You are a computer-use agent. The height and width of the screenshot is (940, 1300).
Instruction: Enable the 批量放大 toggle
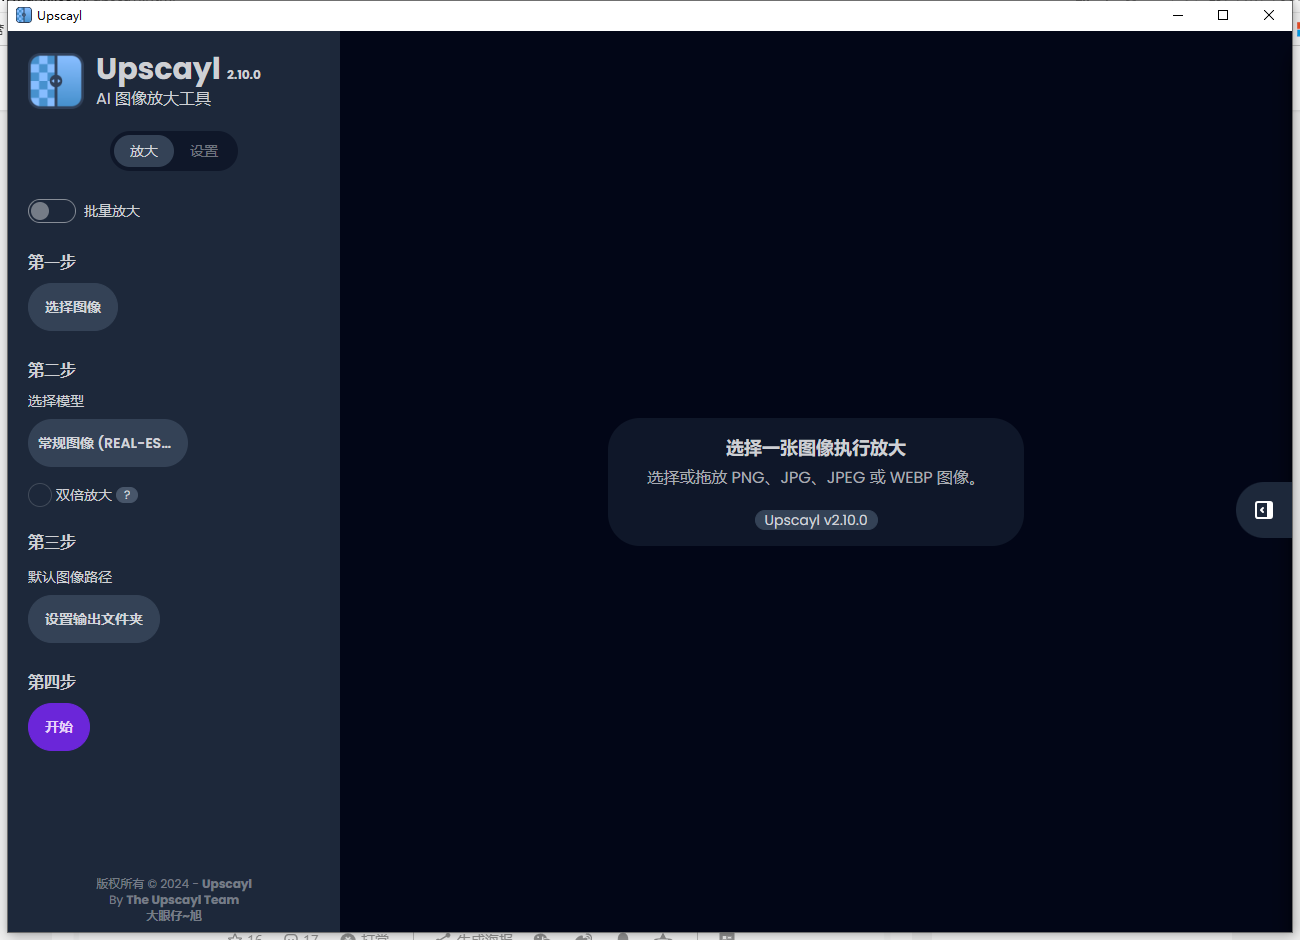[51, 211]
